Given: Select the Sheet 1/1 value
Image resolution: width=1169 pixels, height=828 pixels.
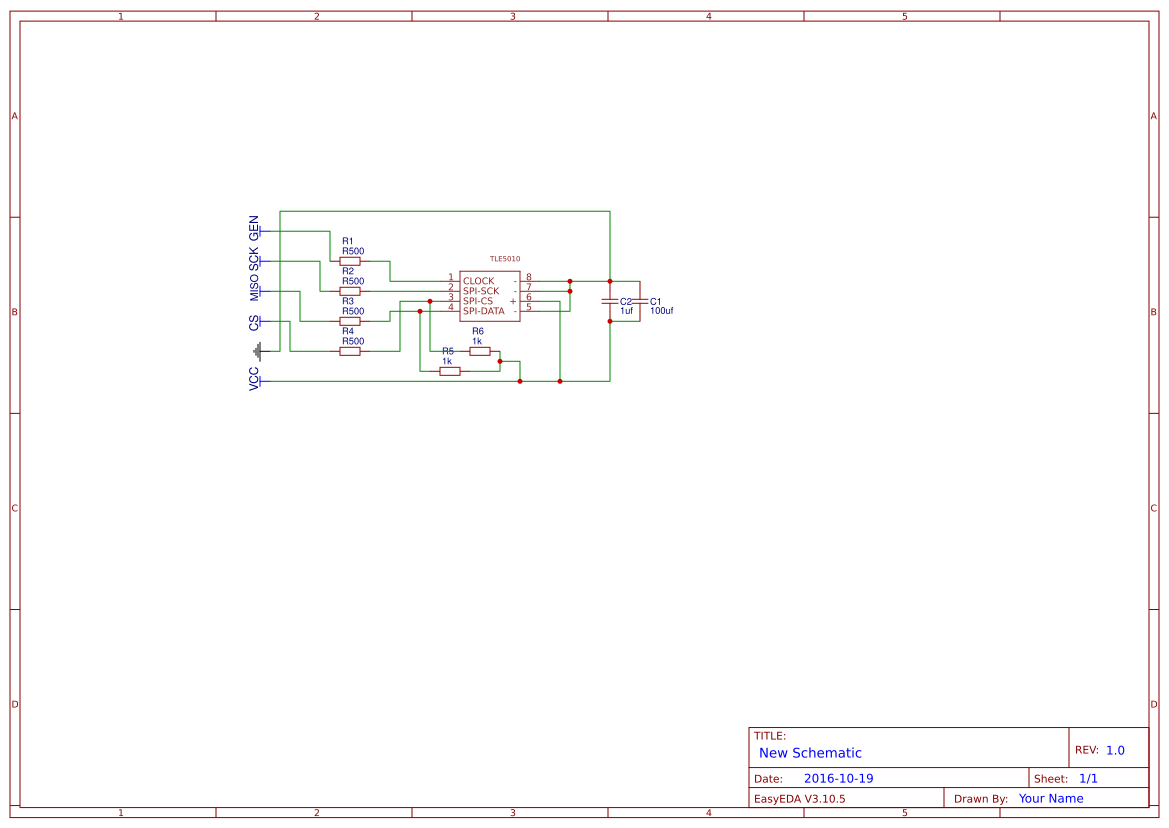Looking at the screenshot, I should click(x=1088, y=778).
